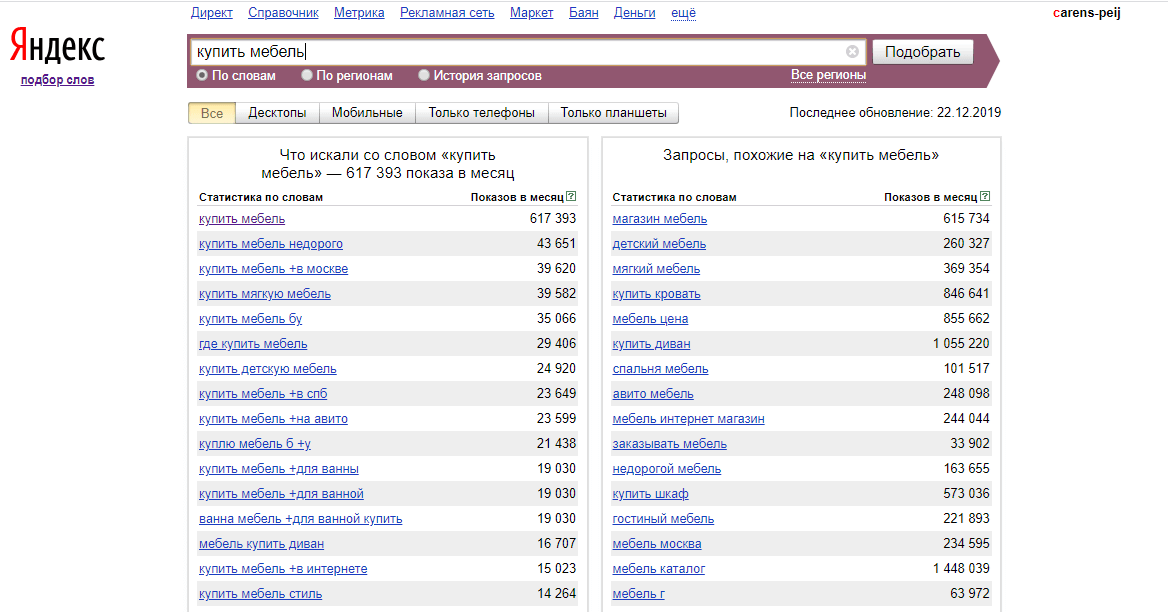Select the 'История запросов' radio button

coord(424,75)
